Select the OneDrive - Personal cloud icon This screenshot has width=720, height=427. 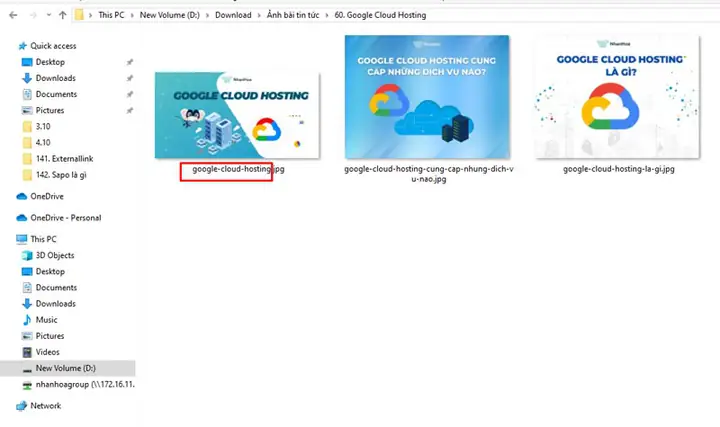22,218
